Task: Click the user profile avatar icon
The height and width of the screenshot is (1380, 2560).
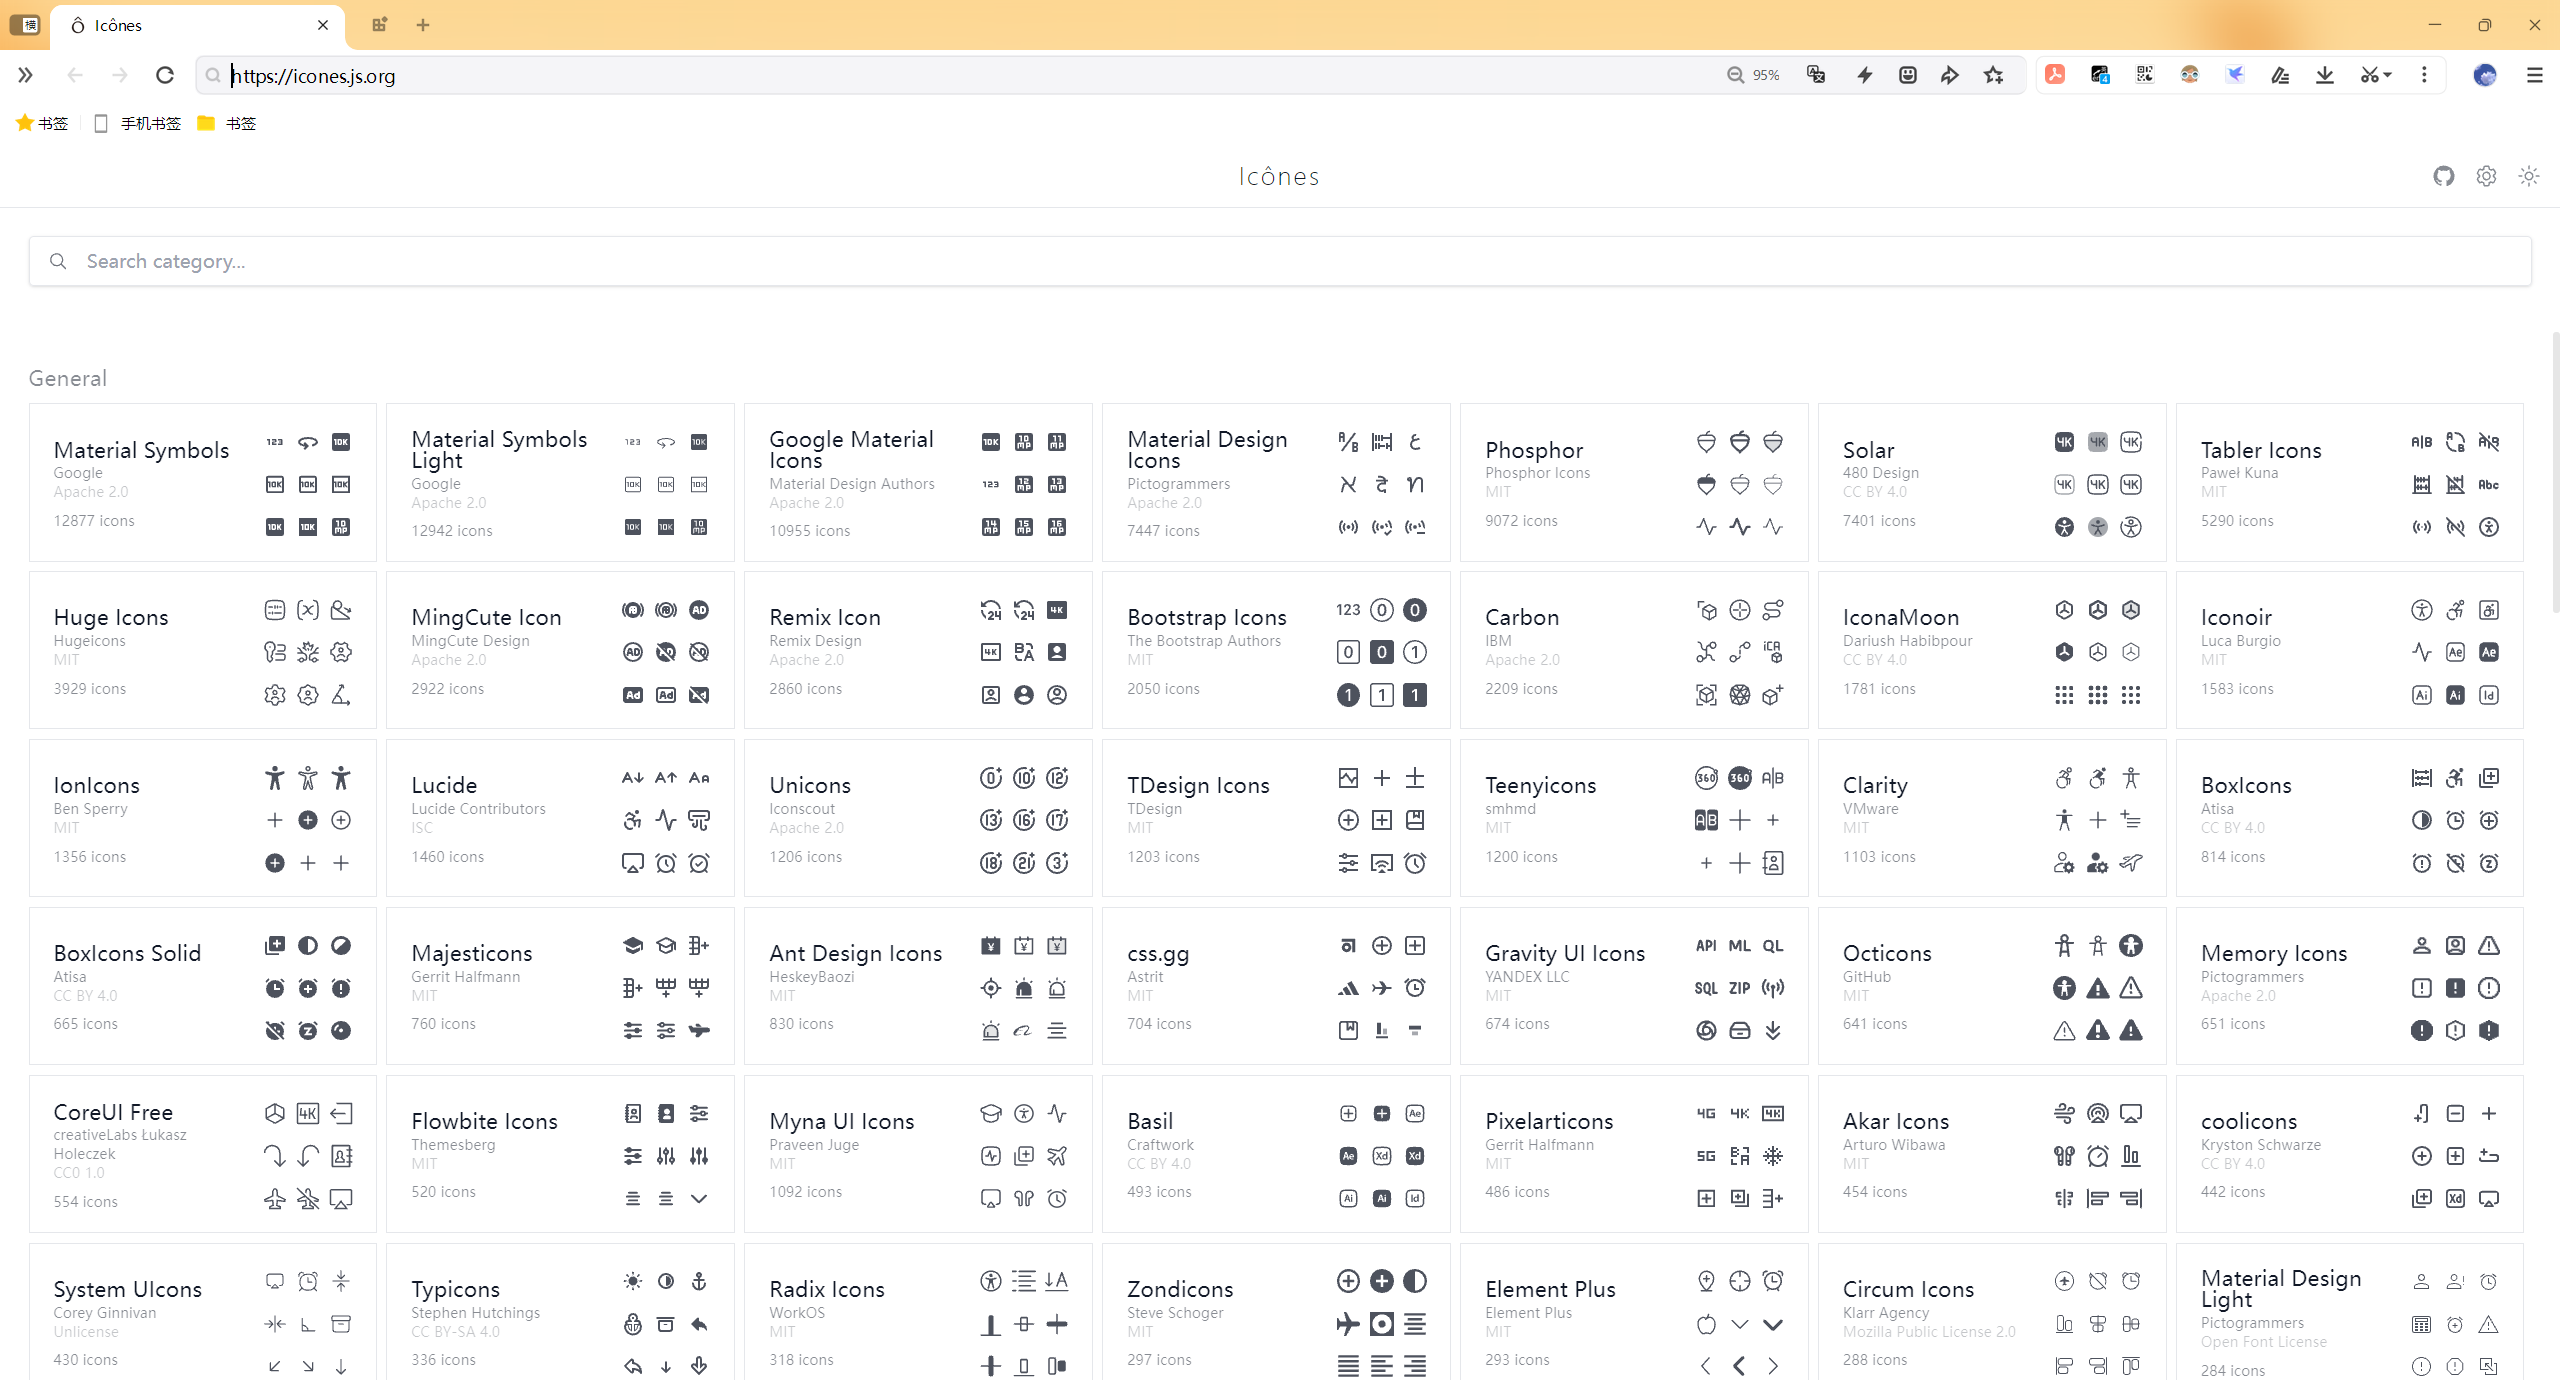Action: click(x=2485, y=75)
